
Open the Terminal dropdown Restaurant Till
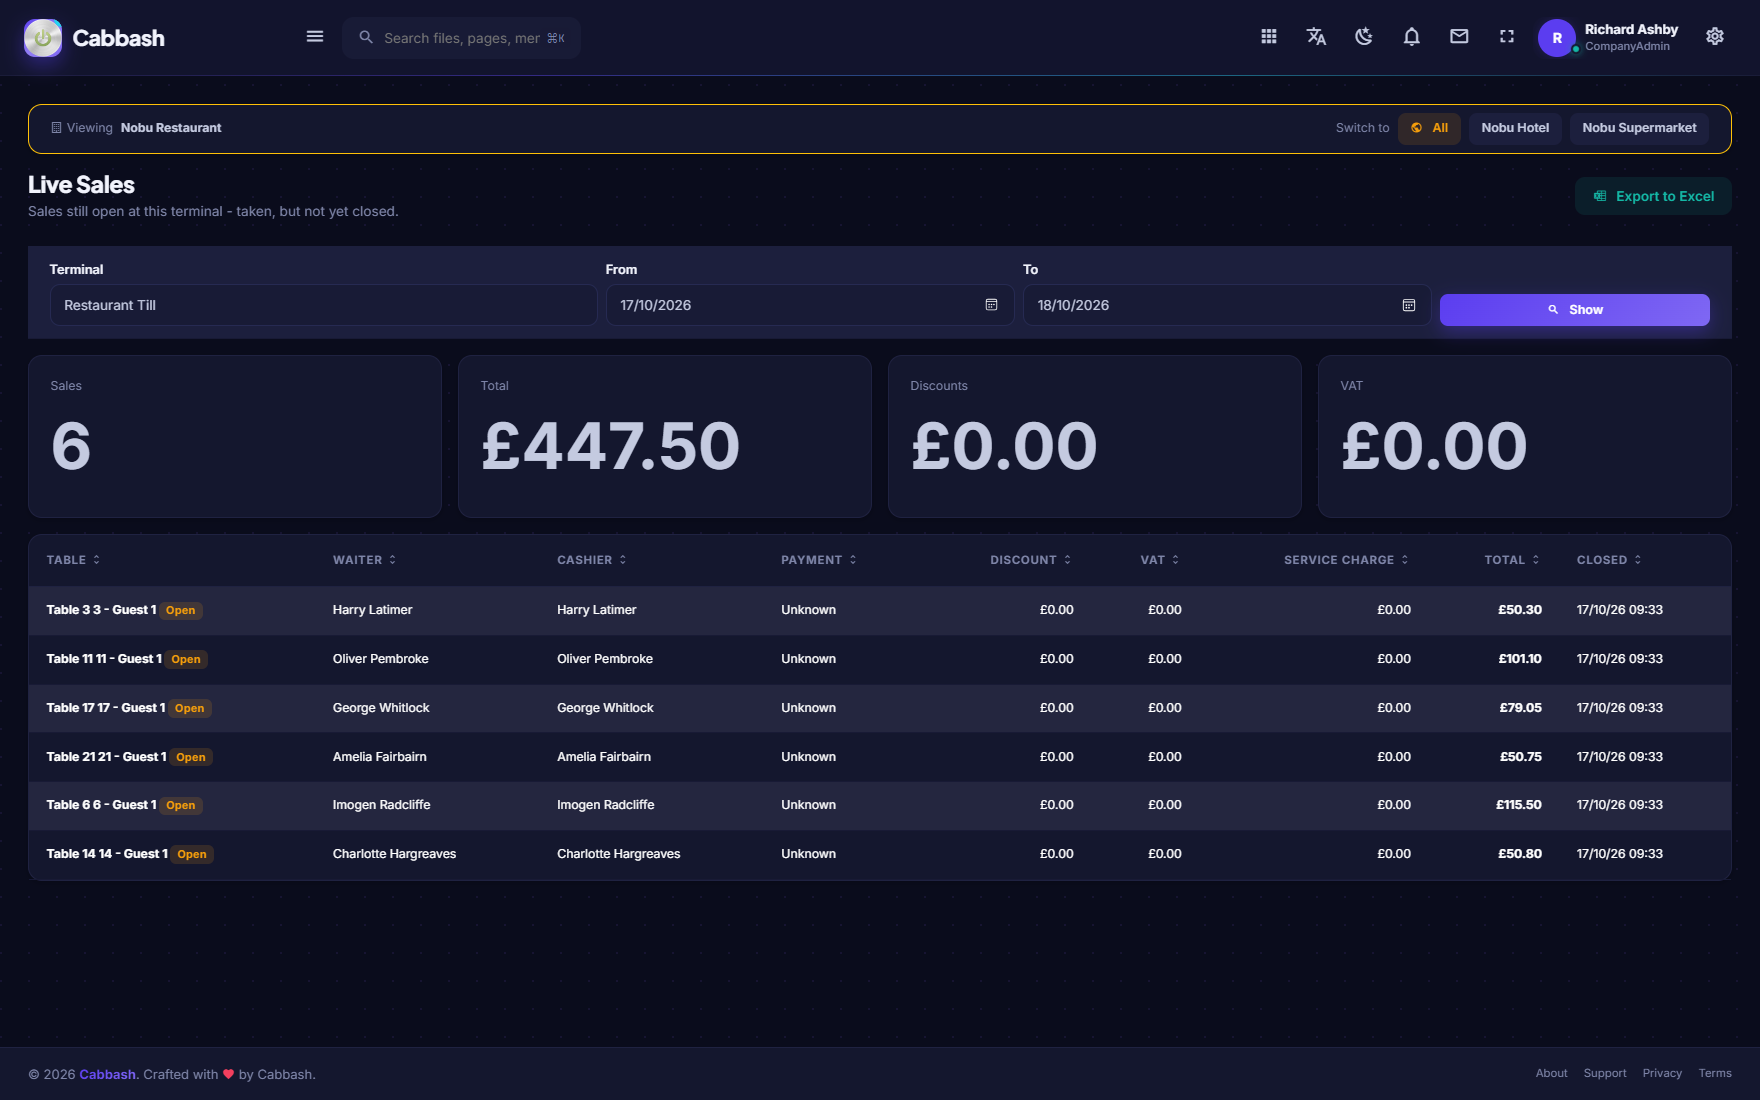[x=324, y=305]
